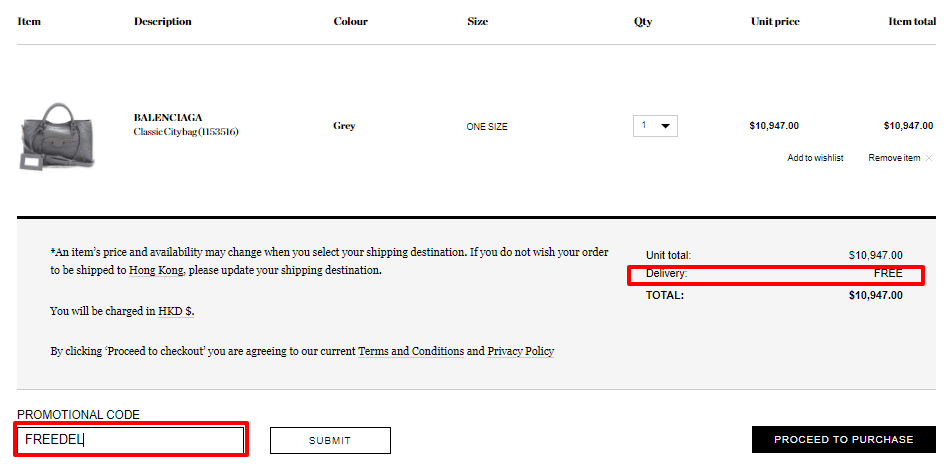Viewport: 950px width, 466px height.
Task: Open the quantity dropdown arrow
Action: (x=665, y=126)
